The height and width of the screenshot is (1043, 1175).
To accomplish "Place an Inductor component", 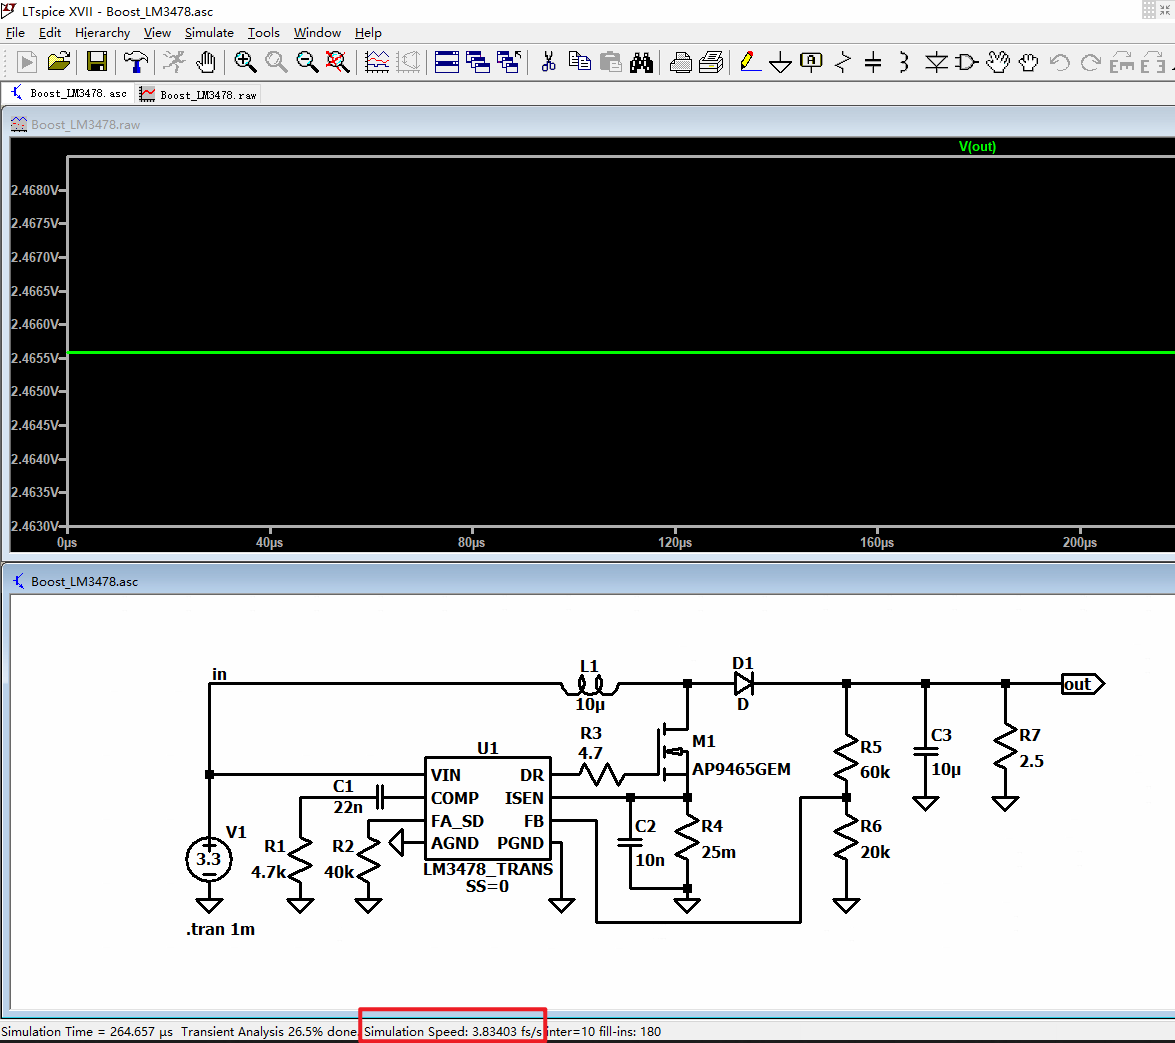I will point(903,62).
